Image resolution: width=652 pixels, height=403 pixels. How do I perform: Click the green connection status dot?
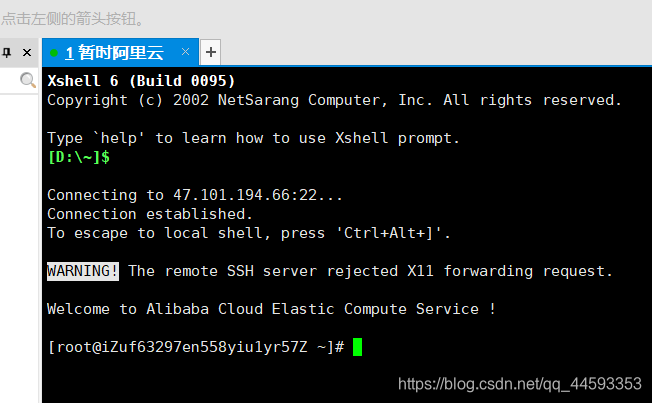(x=54, y=52)
